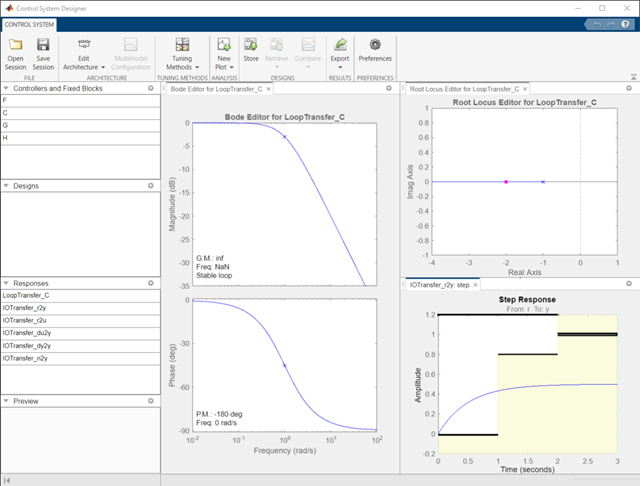Click the Tuning Methods icon
640x486 pixels.
pyautogui.click(x=182, y=45)
